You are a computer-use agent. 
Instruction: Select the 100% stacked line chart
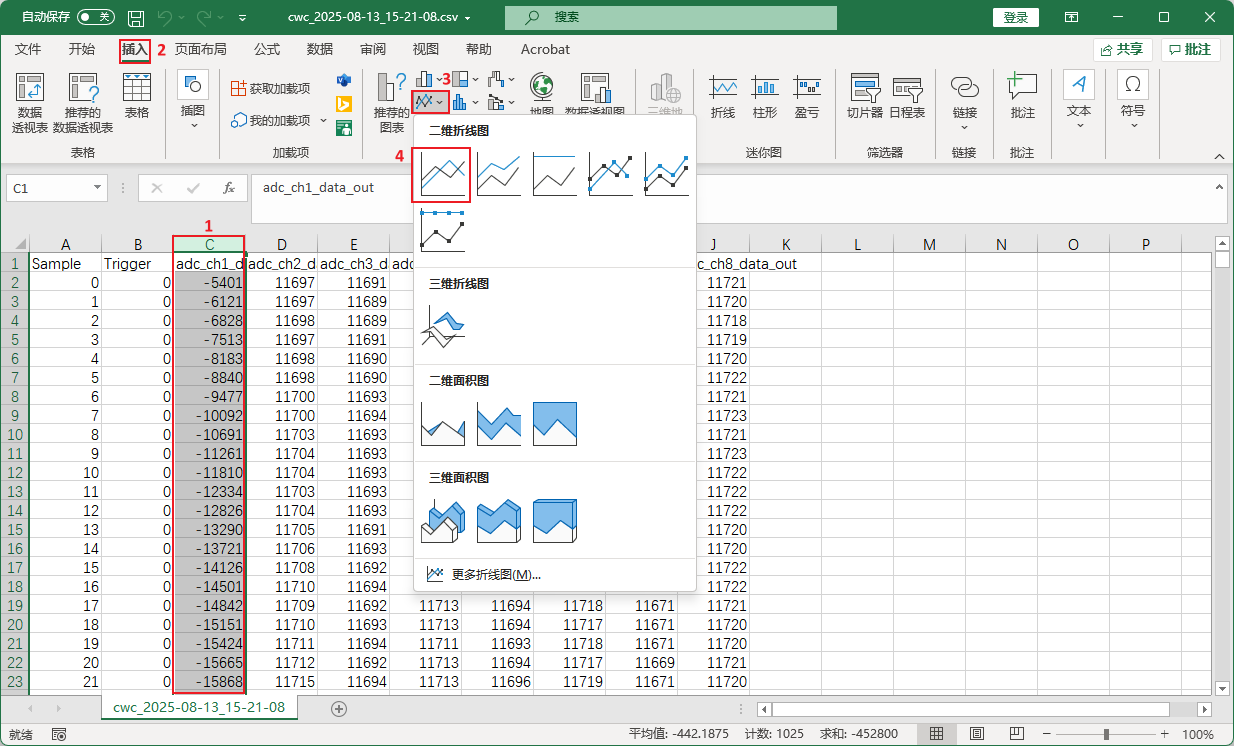[554, 174]
